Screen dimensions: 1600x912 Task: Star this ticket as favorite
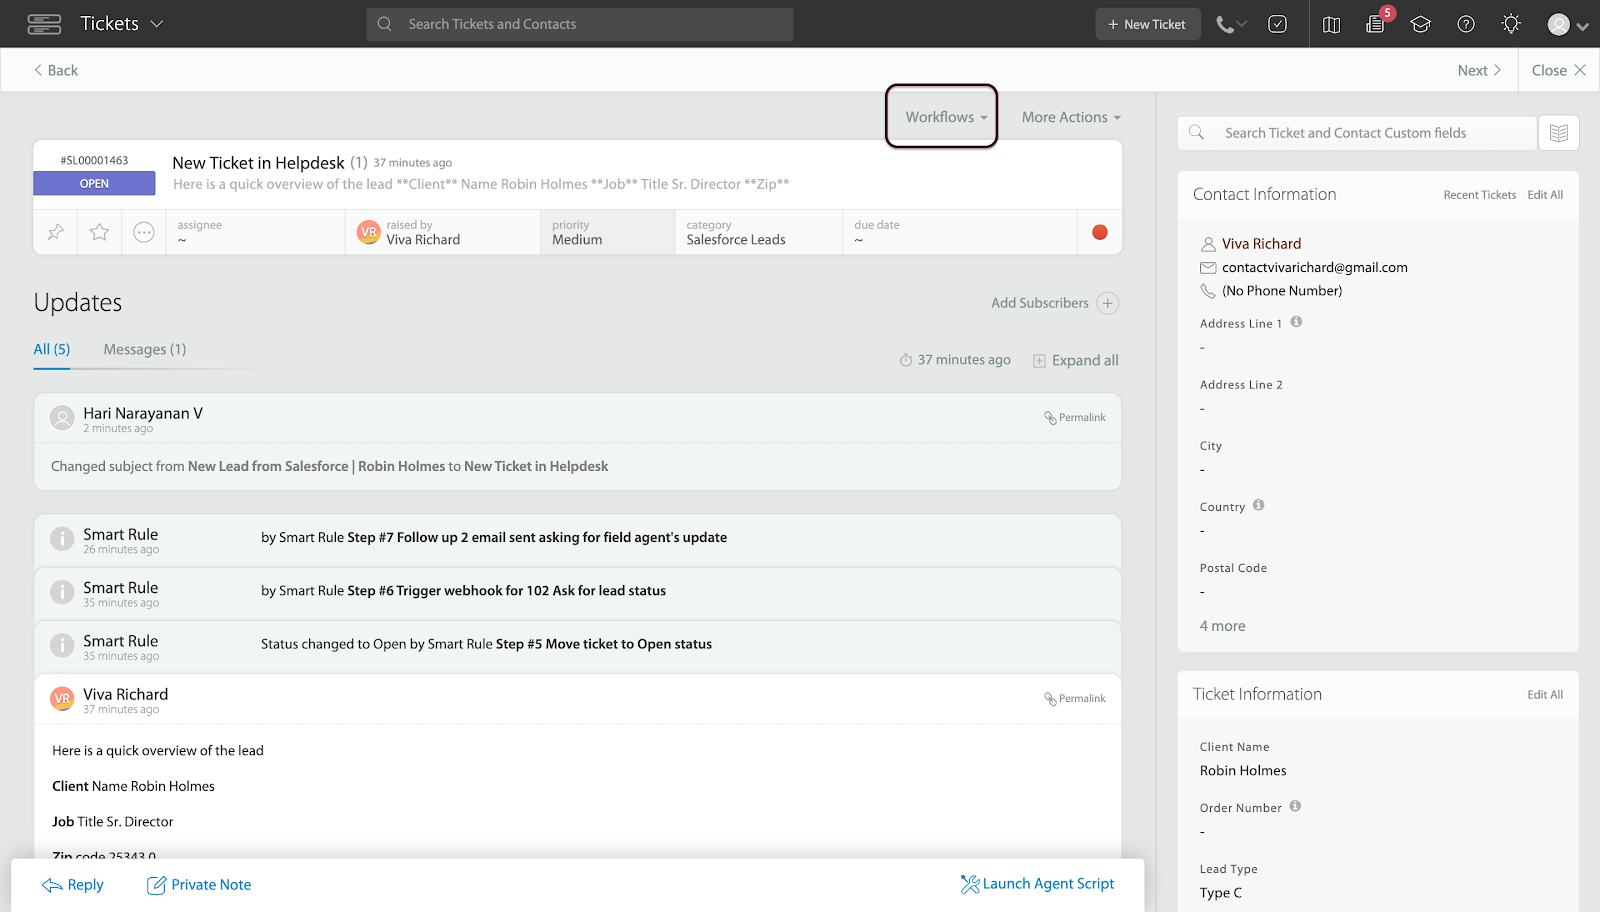pyautogui.click(x=99, y=232)
